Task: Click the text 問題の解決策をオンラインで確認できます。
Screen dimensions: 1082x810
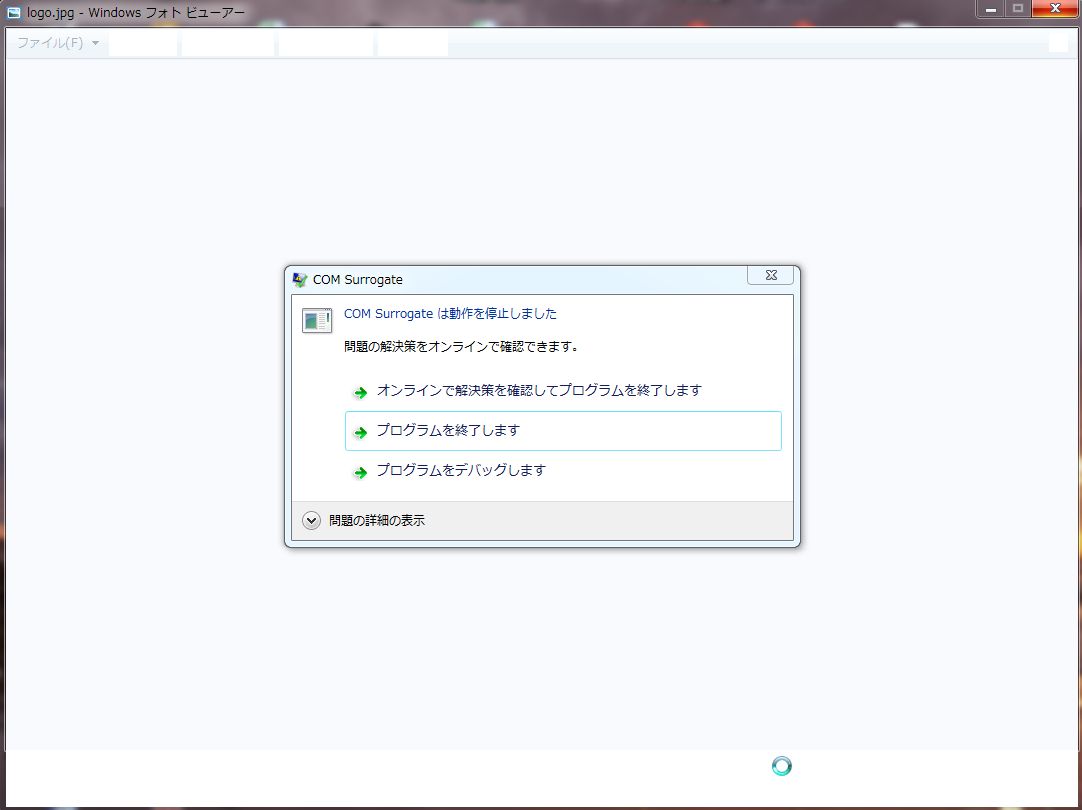Action: point(461,346)
